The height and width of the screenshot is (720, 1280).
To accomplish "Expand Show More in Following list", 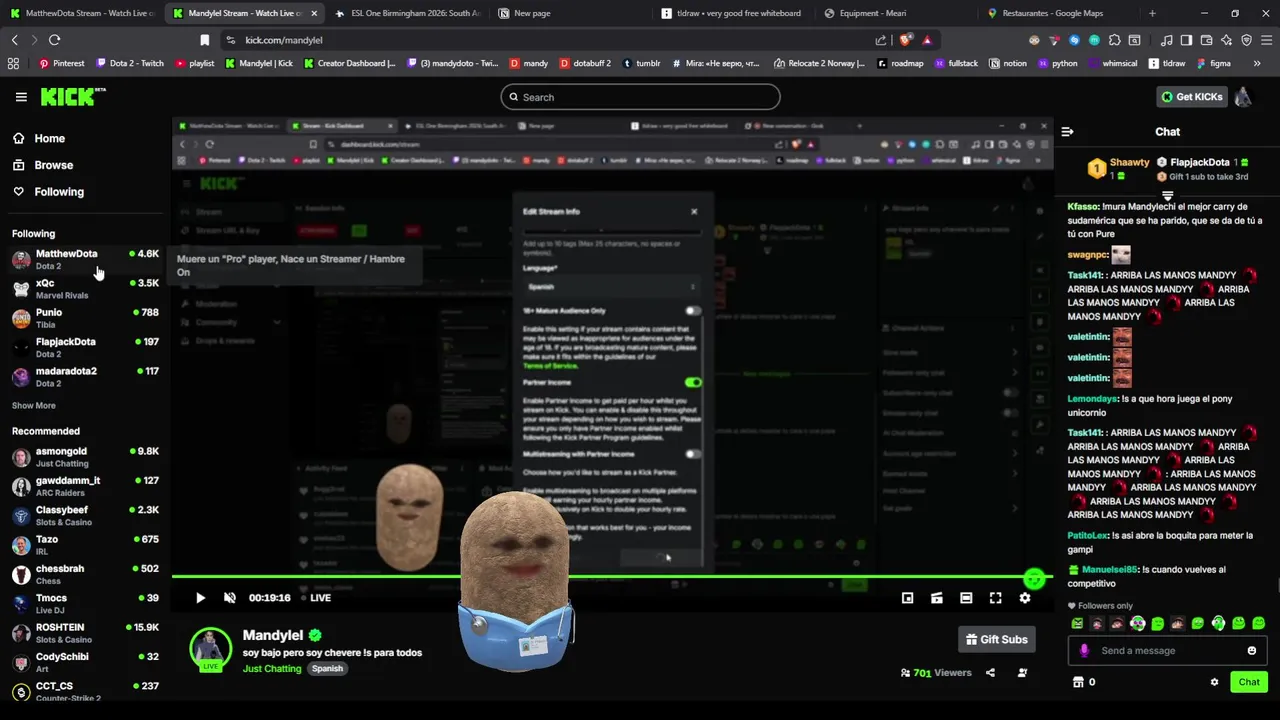I will 34,406.
